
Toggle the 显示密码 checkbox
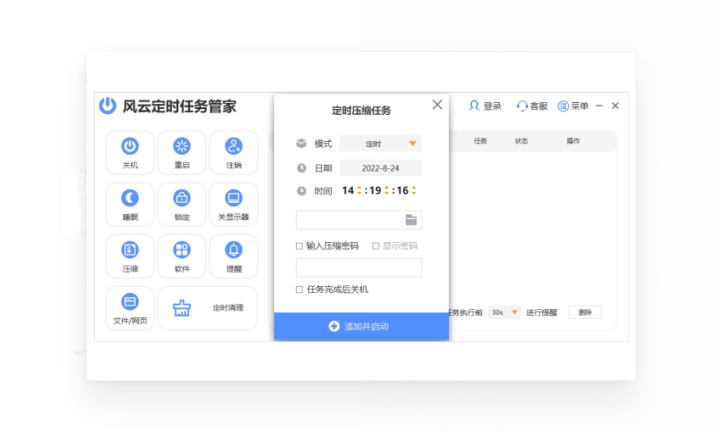376,246
